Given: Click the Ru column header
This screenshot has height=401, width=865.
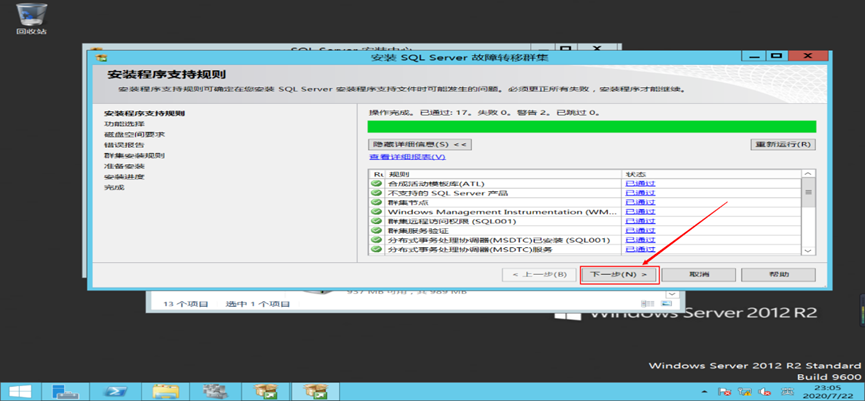Looking at the screenshot, I should [377, 174].
